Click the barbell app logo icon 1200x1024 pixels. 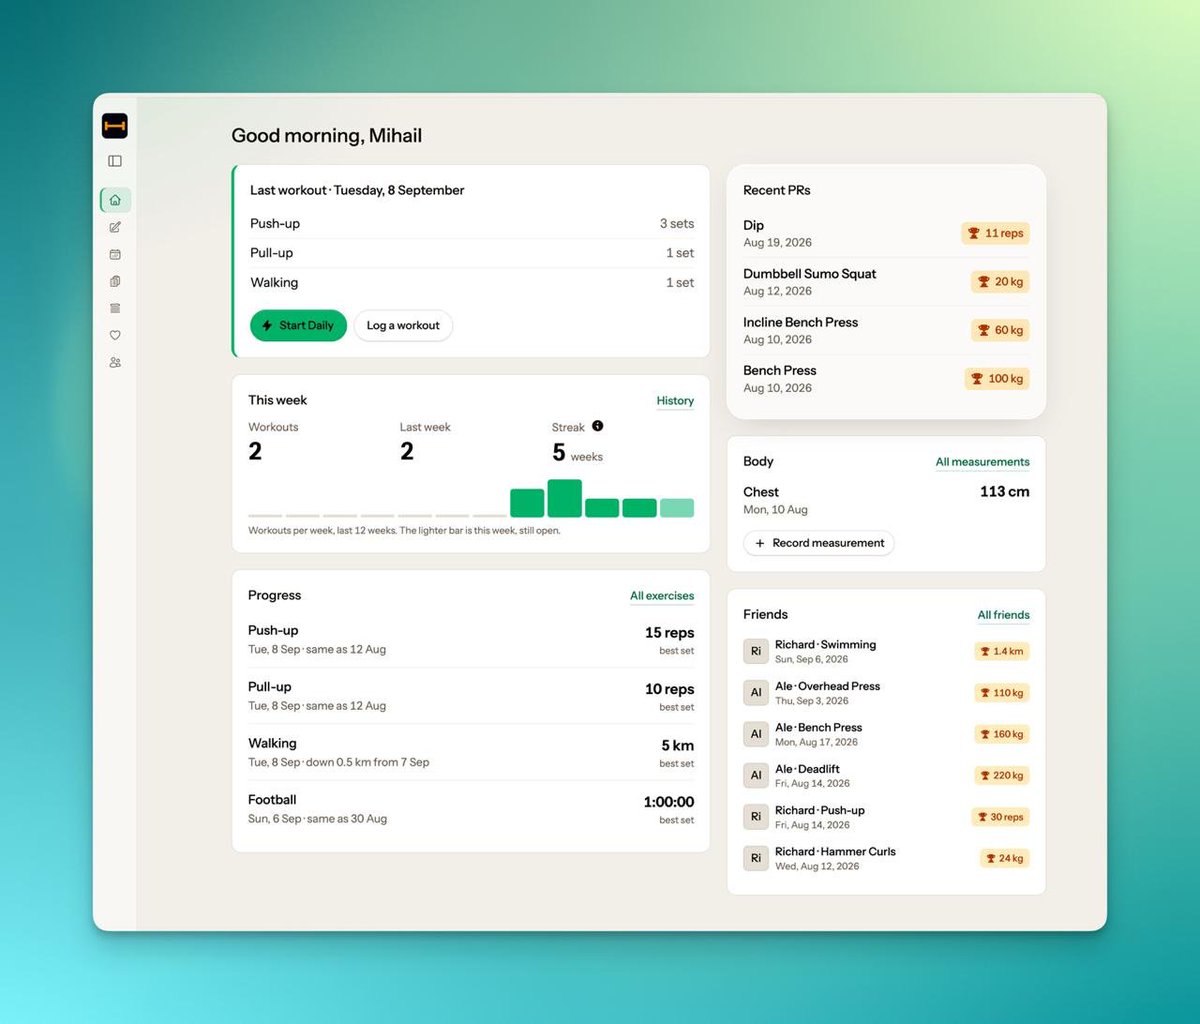click(115, 126)
